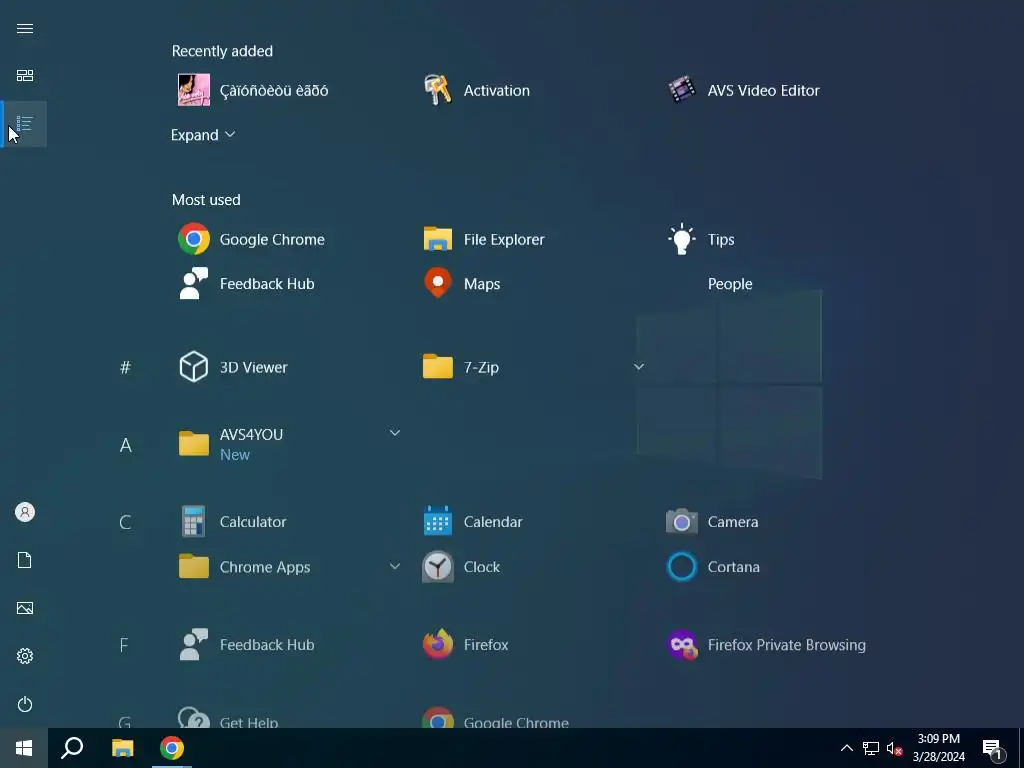This screenshot has width=1024, height=768.
Task: Launch the Maps app
Action: pyautogui.click(x=462, y=283)
